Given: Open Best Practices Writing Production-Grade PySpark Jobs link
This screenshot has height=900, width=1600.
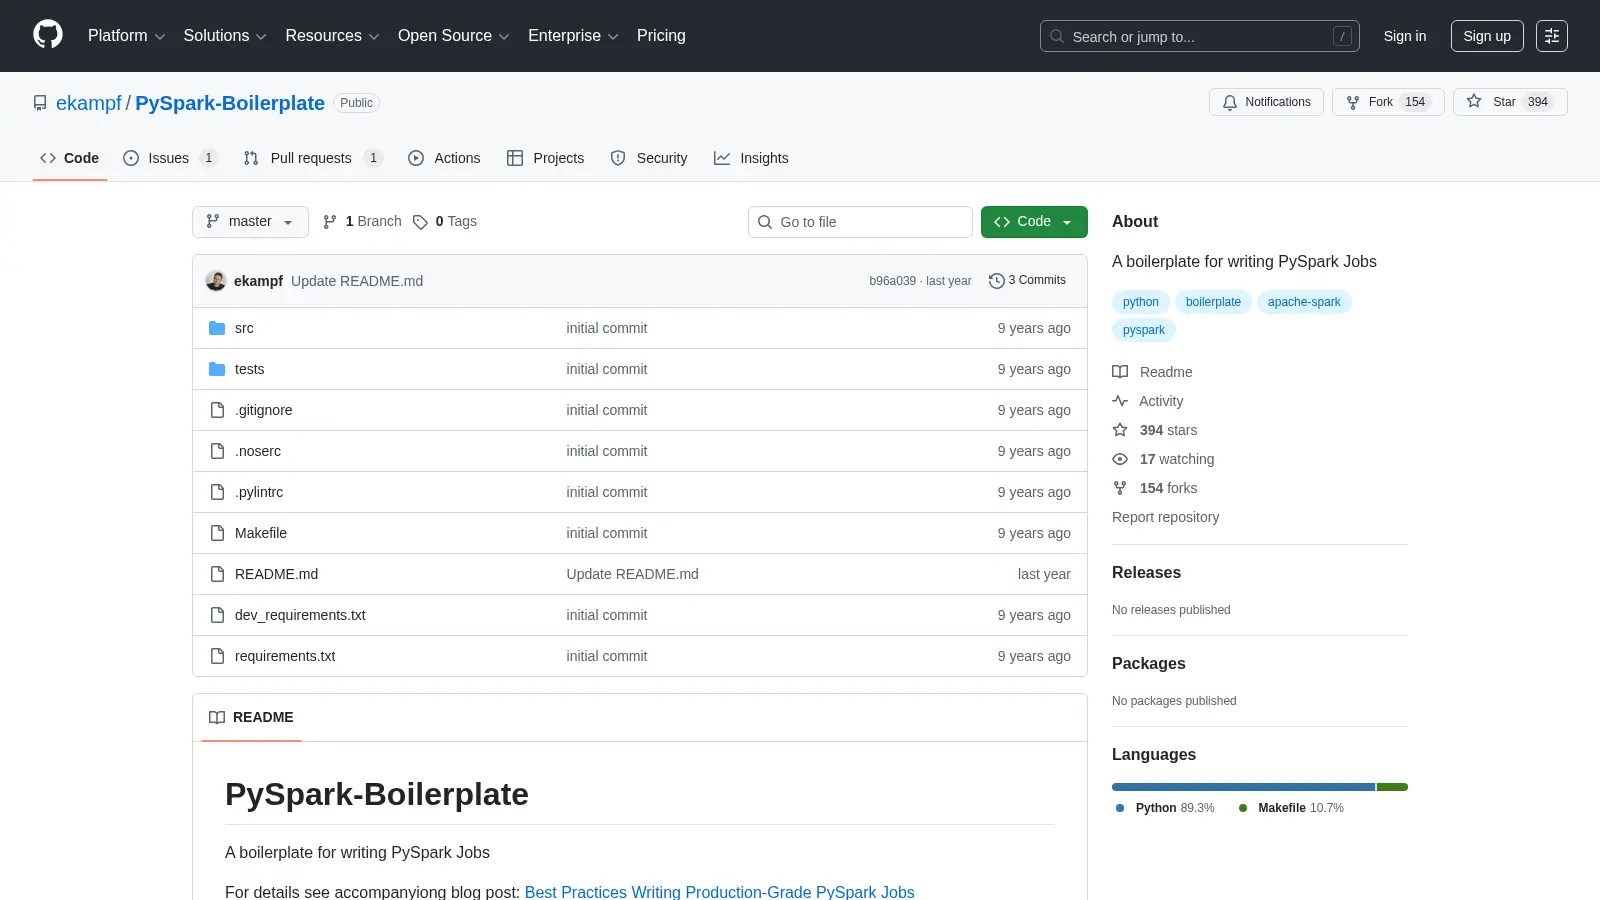Looking at the screenshot, I should coord(719,892).
